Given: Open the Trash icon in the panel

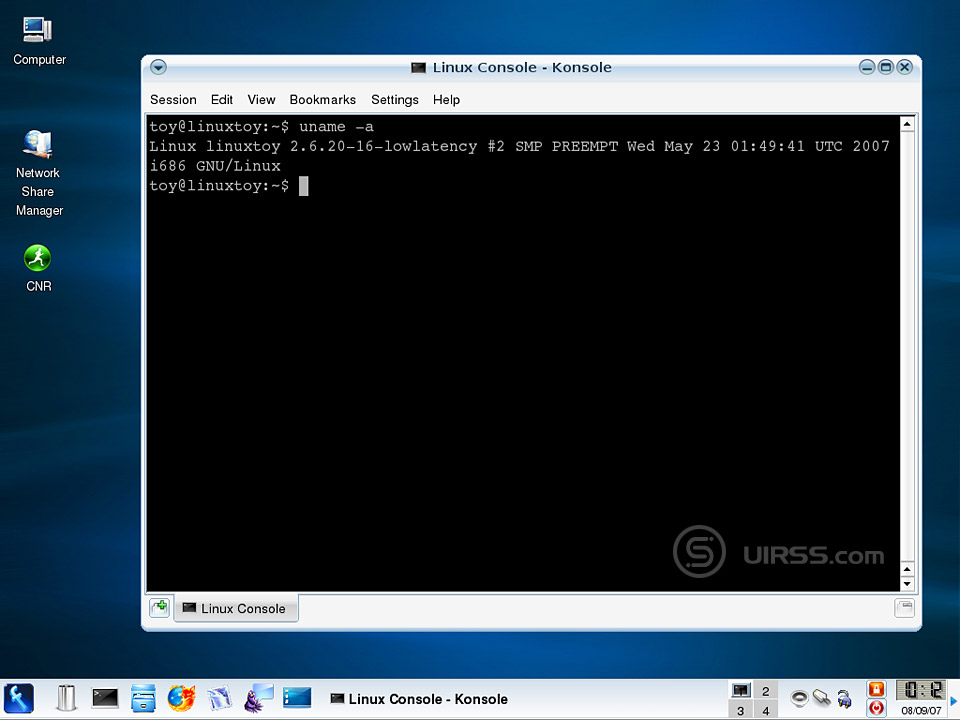Looking at the screenshot, I should pyautogui.click(x=66, y=697).
